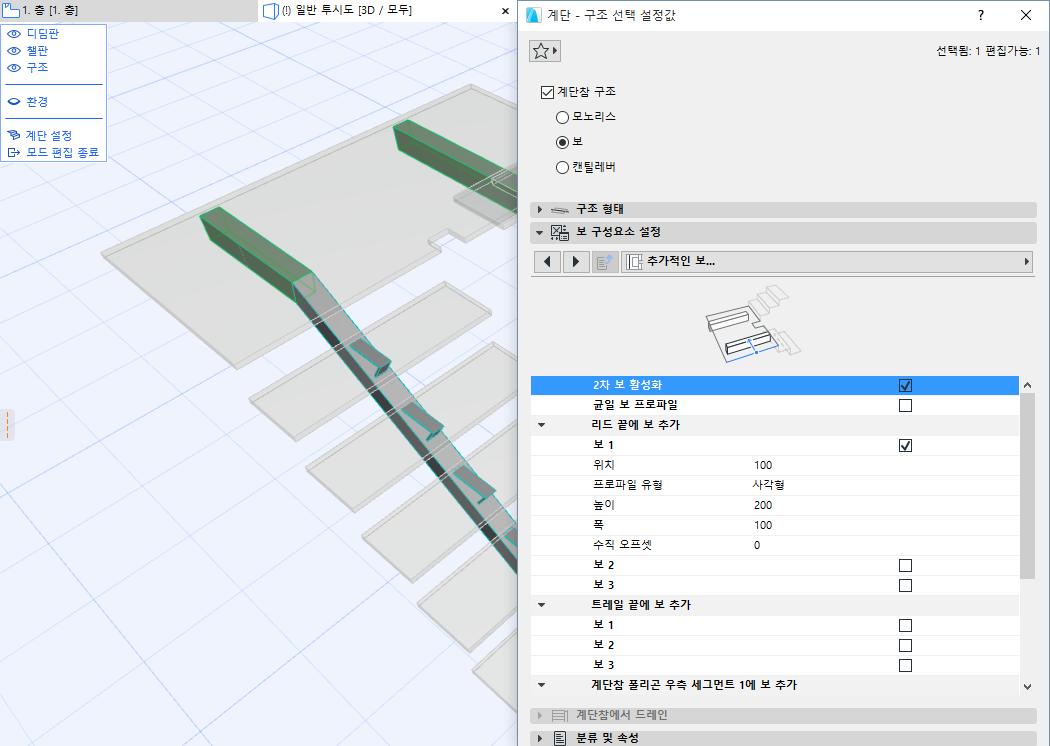Click the 모드 편집 종료 exit icon

pos(13,153)
